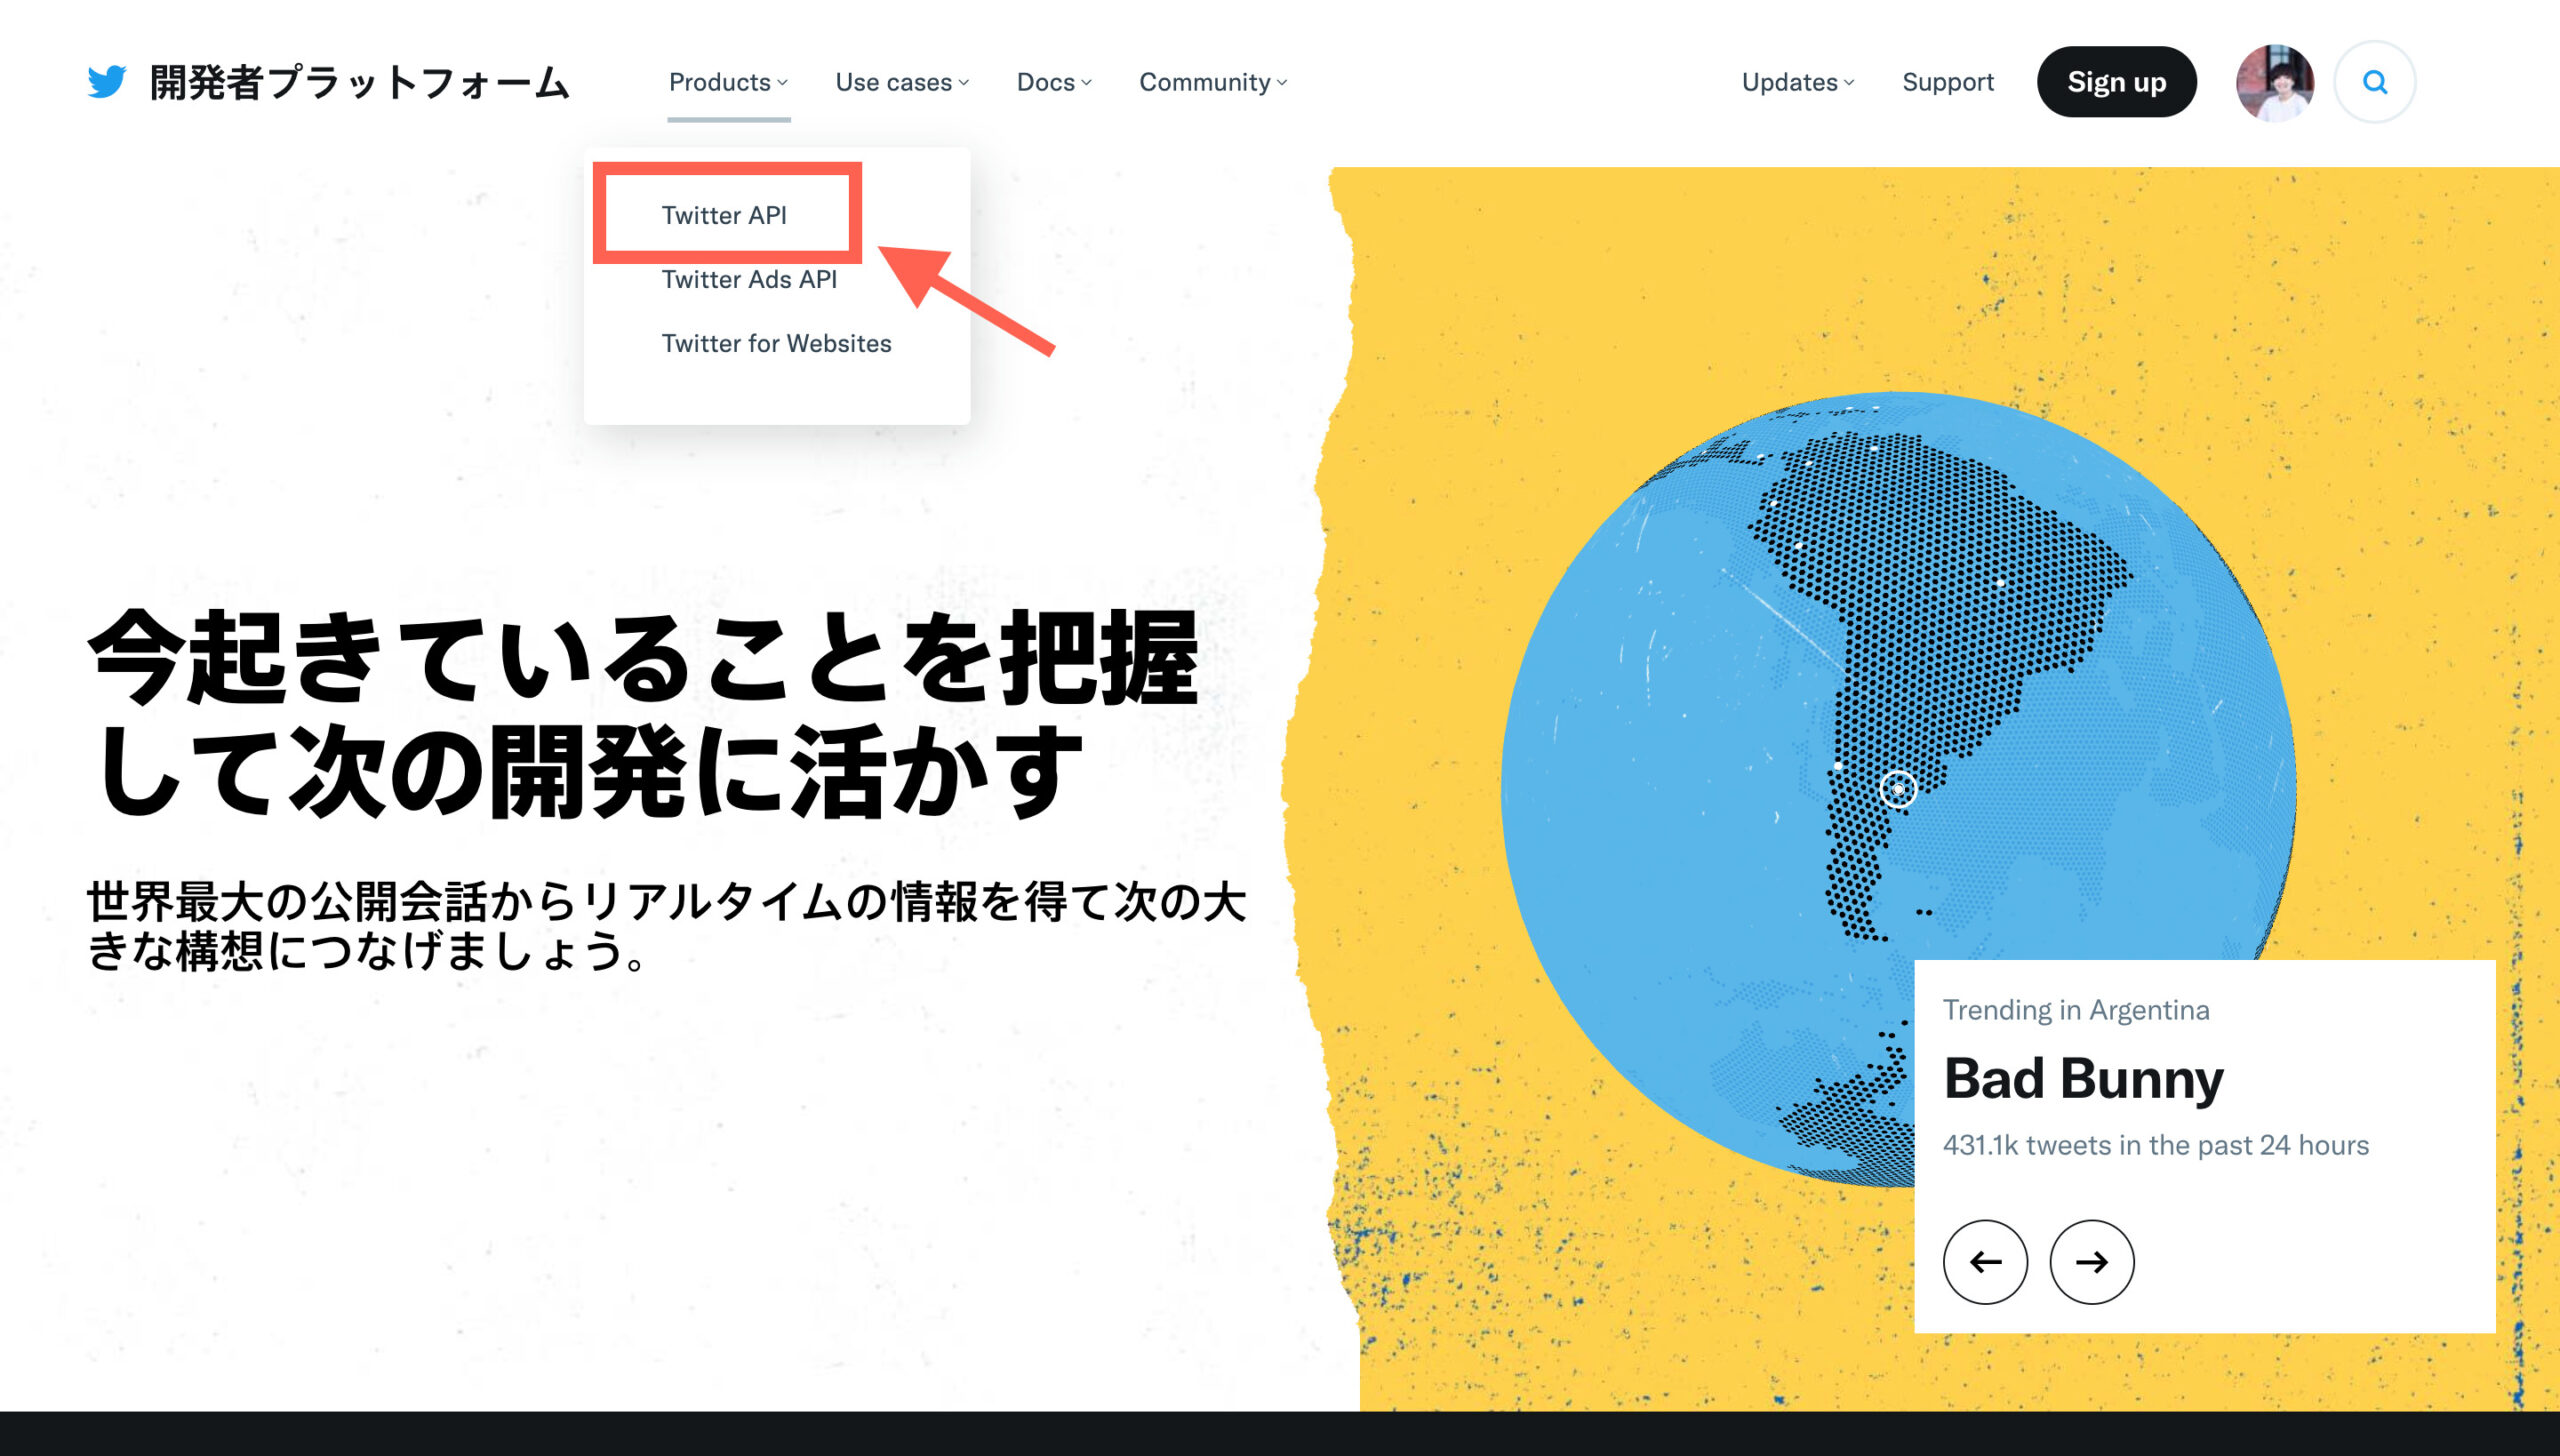The image size is (2560, 1456).
Task: Show the next trending topic arrow
Action: pos(2092,1262)
